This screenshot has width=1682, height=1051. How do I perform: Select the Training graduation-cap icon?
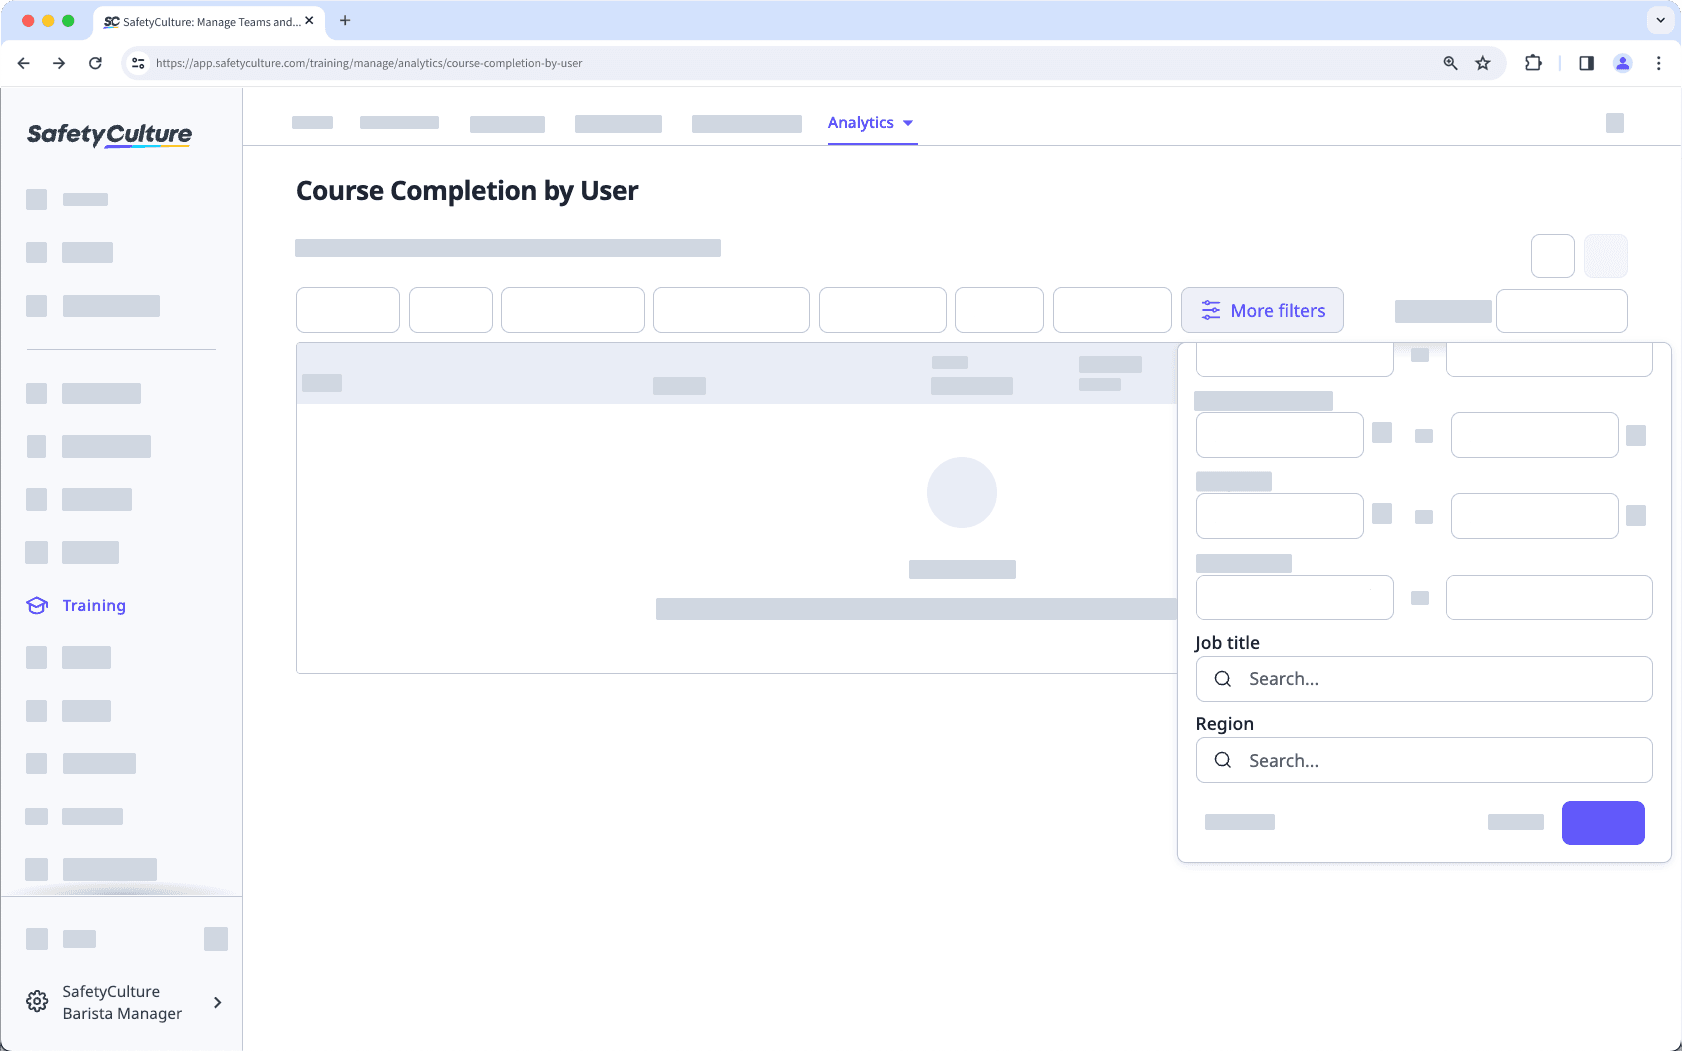[36, 605]
